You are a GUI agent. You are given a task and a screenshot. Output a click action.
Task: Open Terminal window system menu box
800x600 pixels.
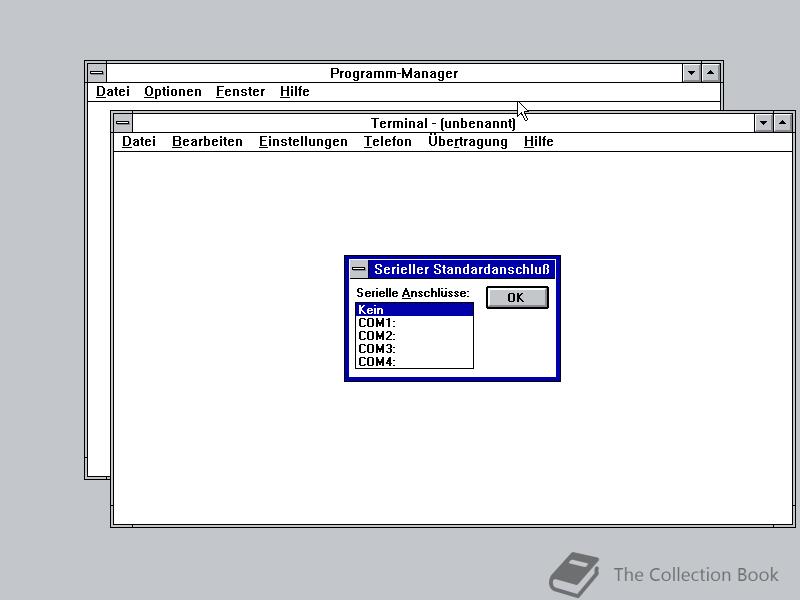tap(123, 123)
